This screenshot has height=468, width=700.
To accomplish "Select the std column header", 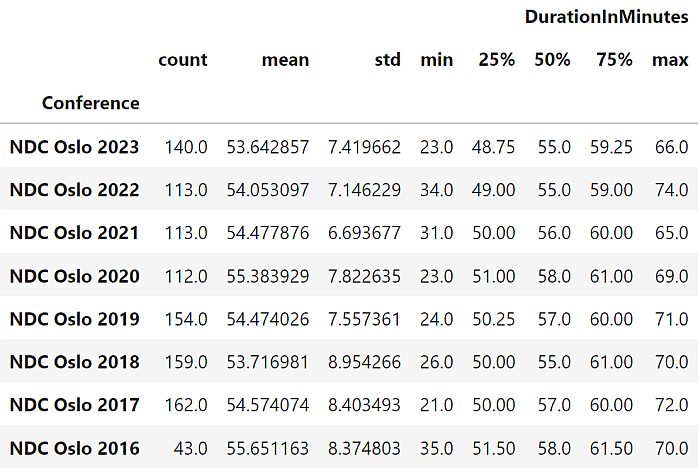I will click(388, 60).
